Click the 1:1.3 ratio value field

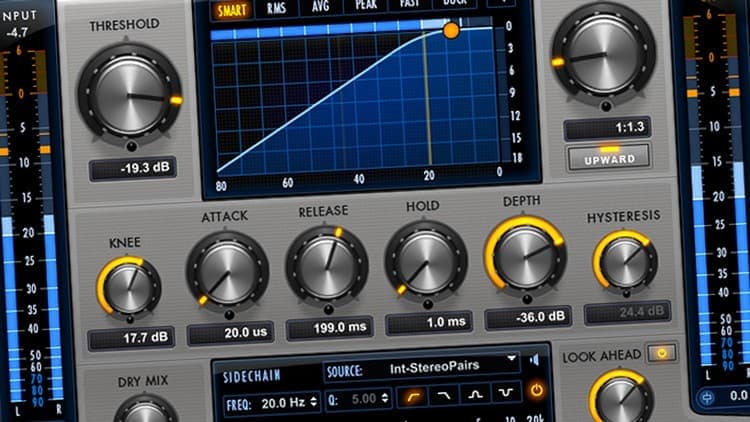coord(607,128)
